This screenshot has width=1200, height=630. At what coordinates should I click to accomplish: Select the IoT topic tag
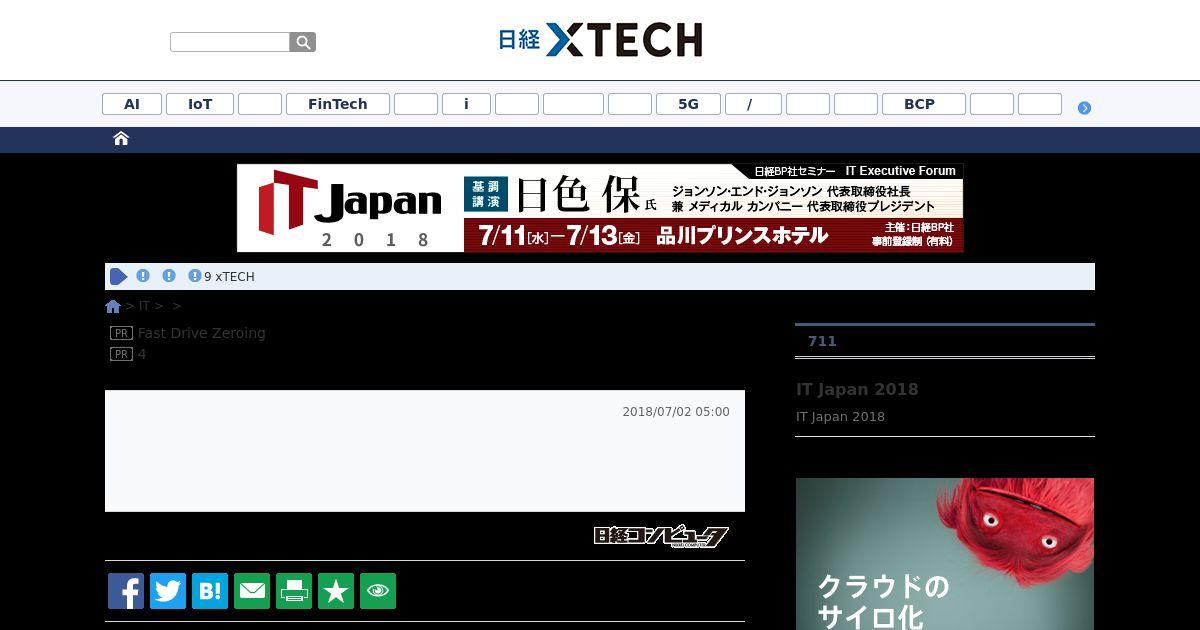click(x=200, y=104)
